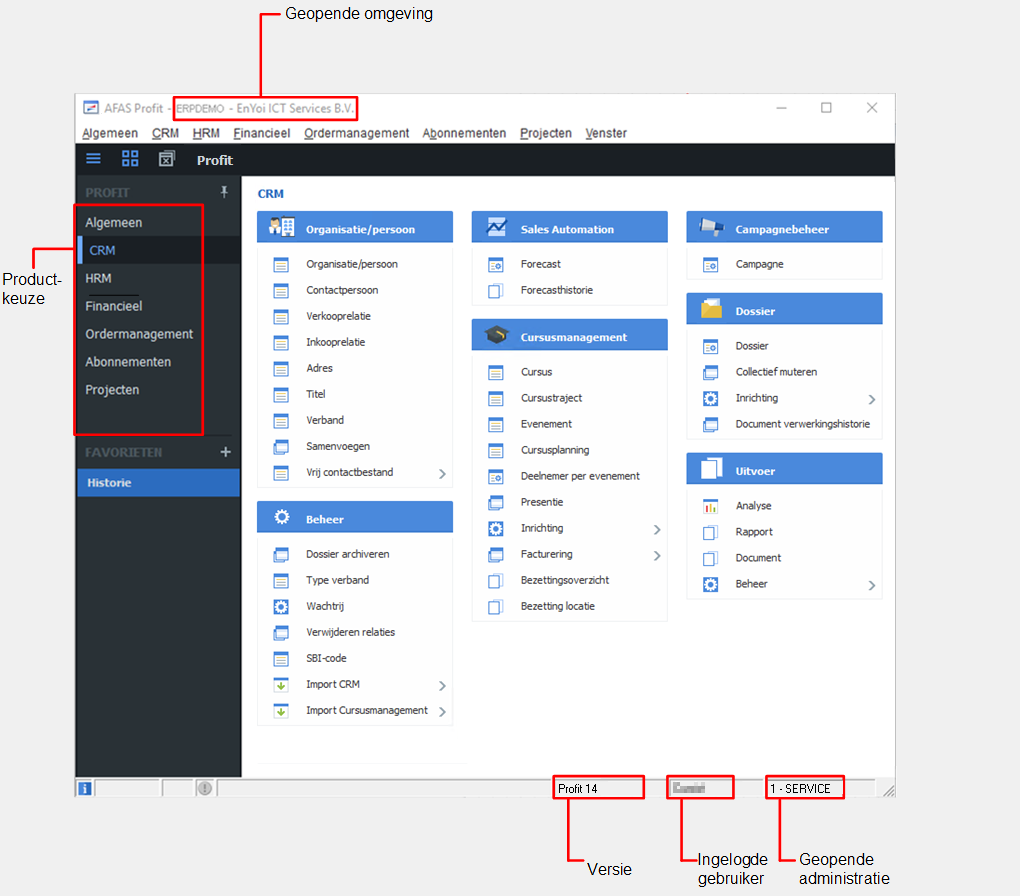Click the Dossier archiveren icon

[281, 554]
